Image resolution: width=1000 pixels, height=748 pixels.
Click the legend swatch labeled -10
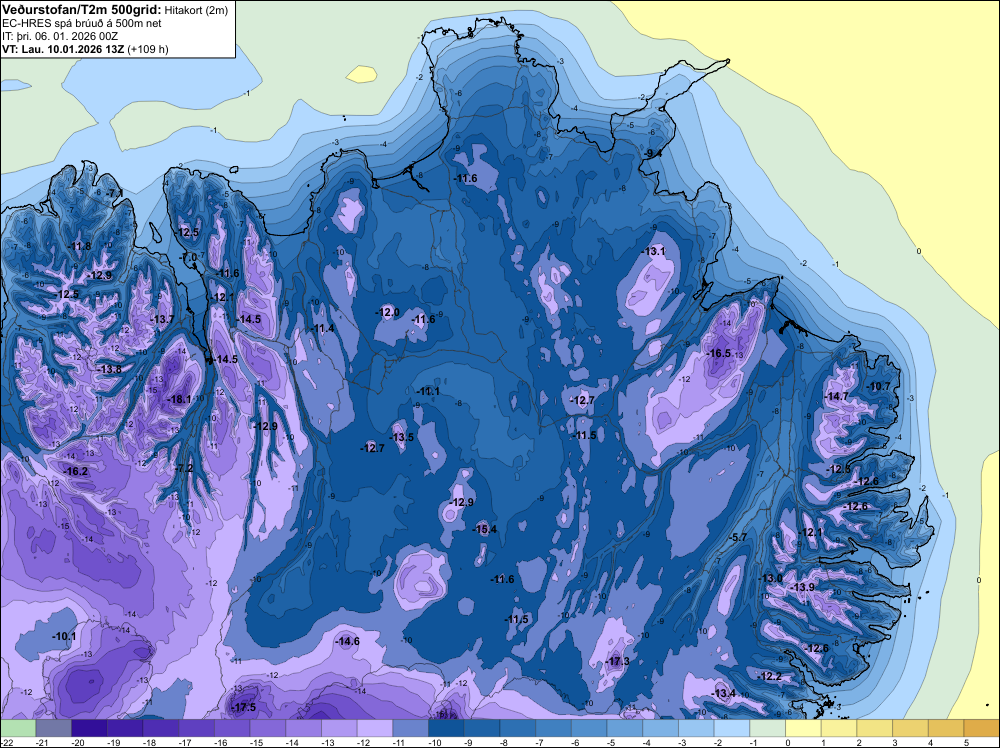coord(446,728)
